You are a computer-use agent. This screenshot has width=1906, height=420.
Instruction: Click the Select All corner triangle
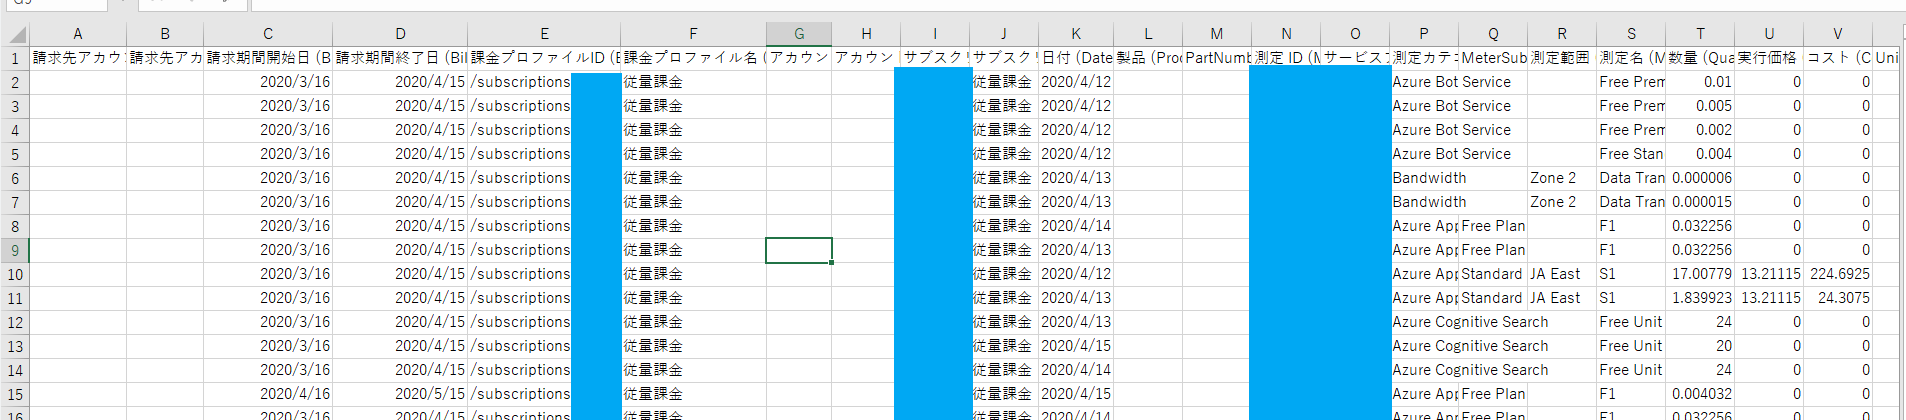(15, 34)
